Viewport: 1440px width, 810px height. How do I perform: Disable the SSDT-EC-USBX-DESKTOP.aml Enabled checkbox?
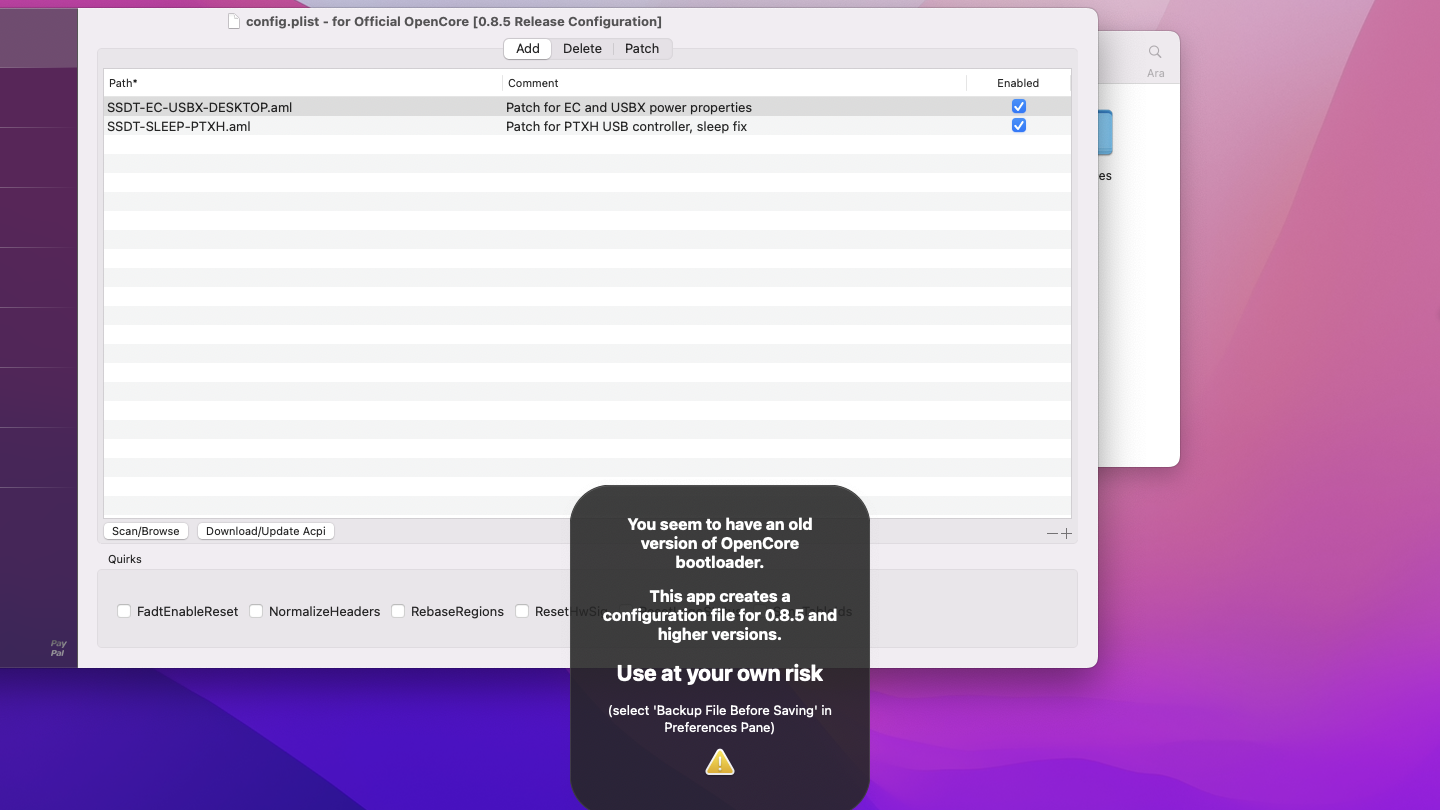click(x=1018, y=107)
